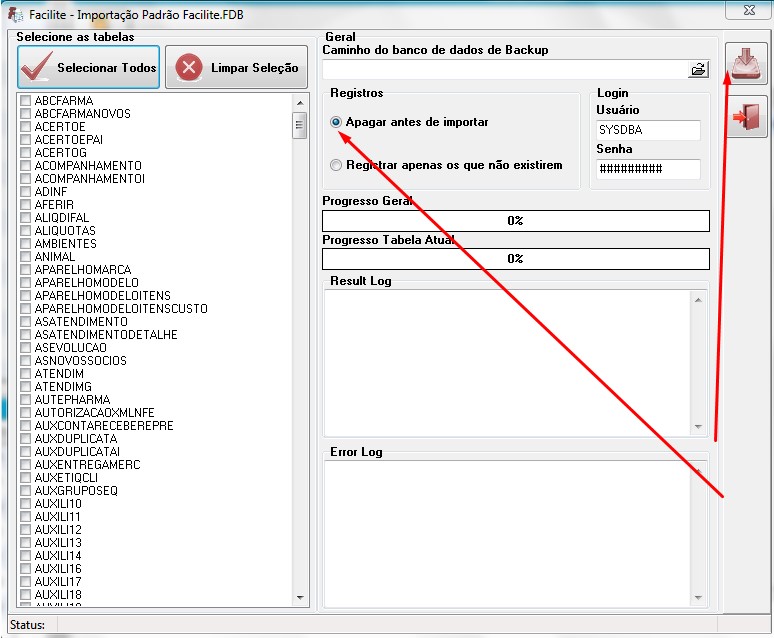Check the ABCFARMANOVOS table checkbox
Viewport: 774px width, 638px height.
click(25, 114)
